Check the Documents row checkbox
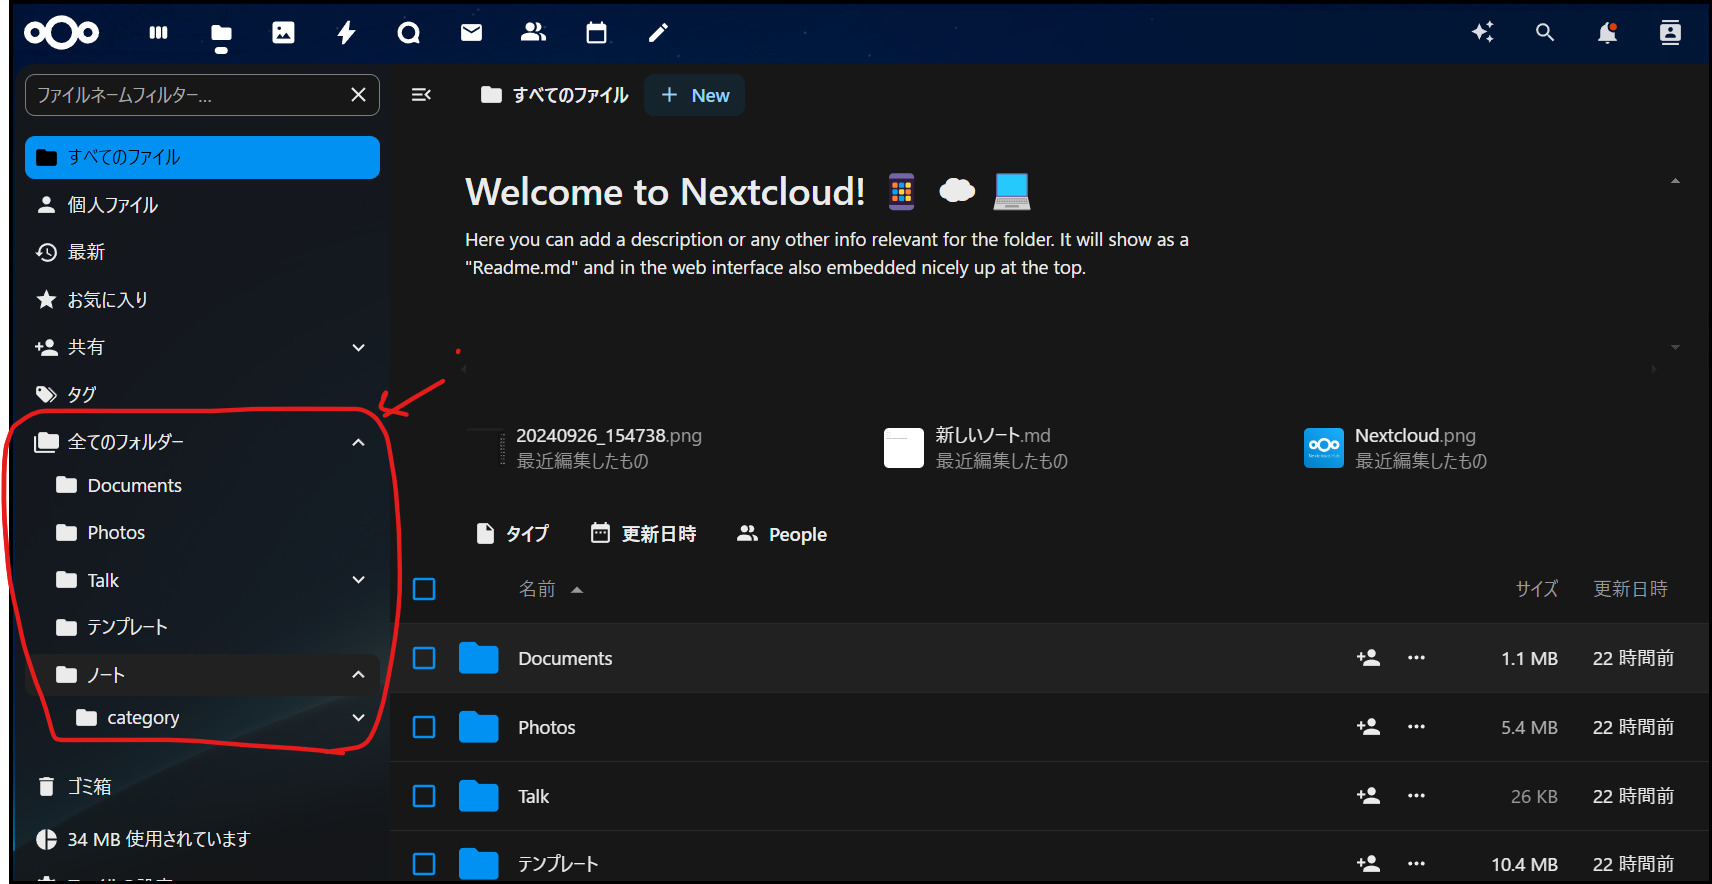 click(x=424, y=658)
